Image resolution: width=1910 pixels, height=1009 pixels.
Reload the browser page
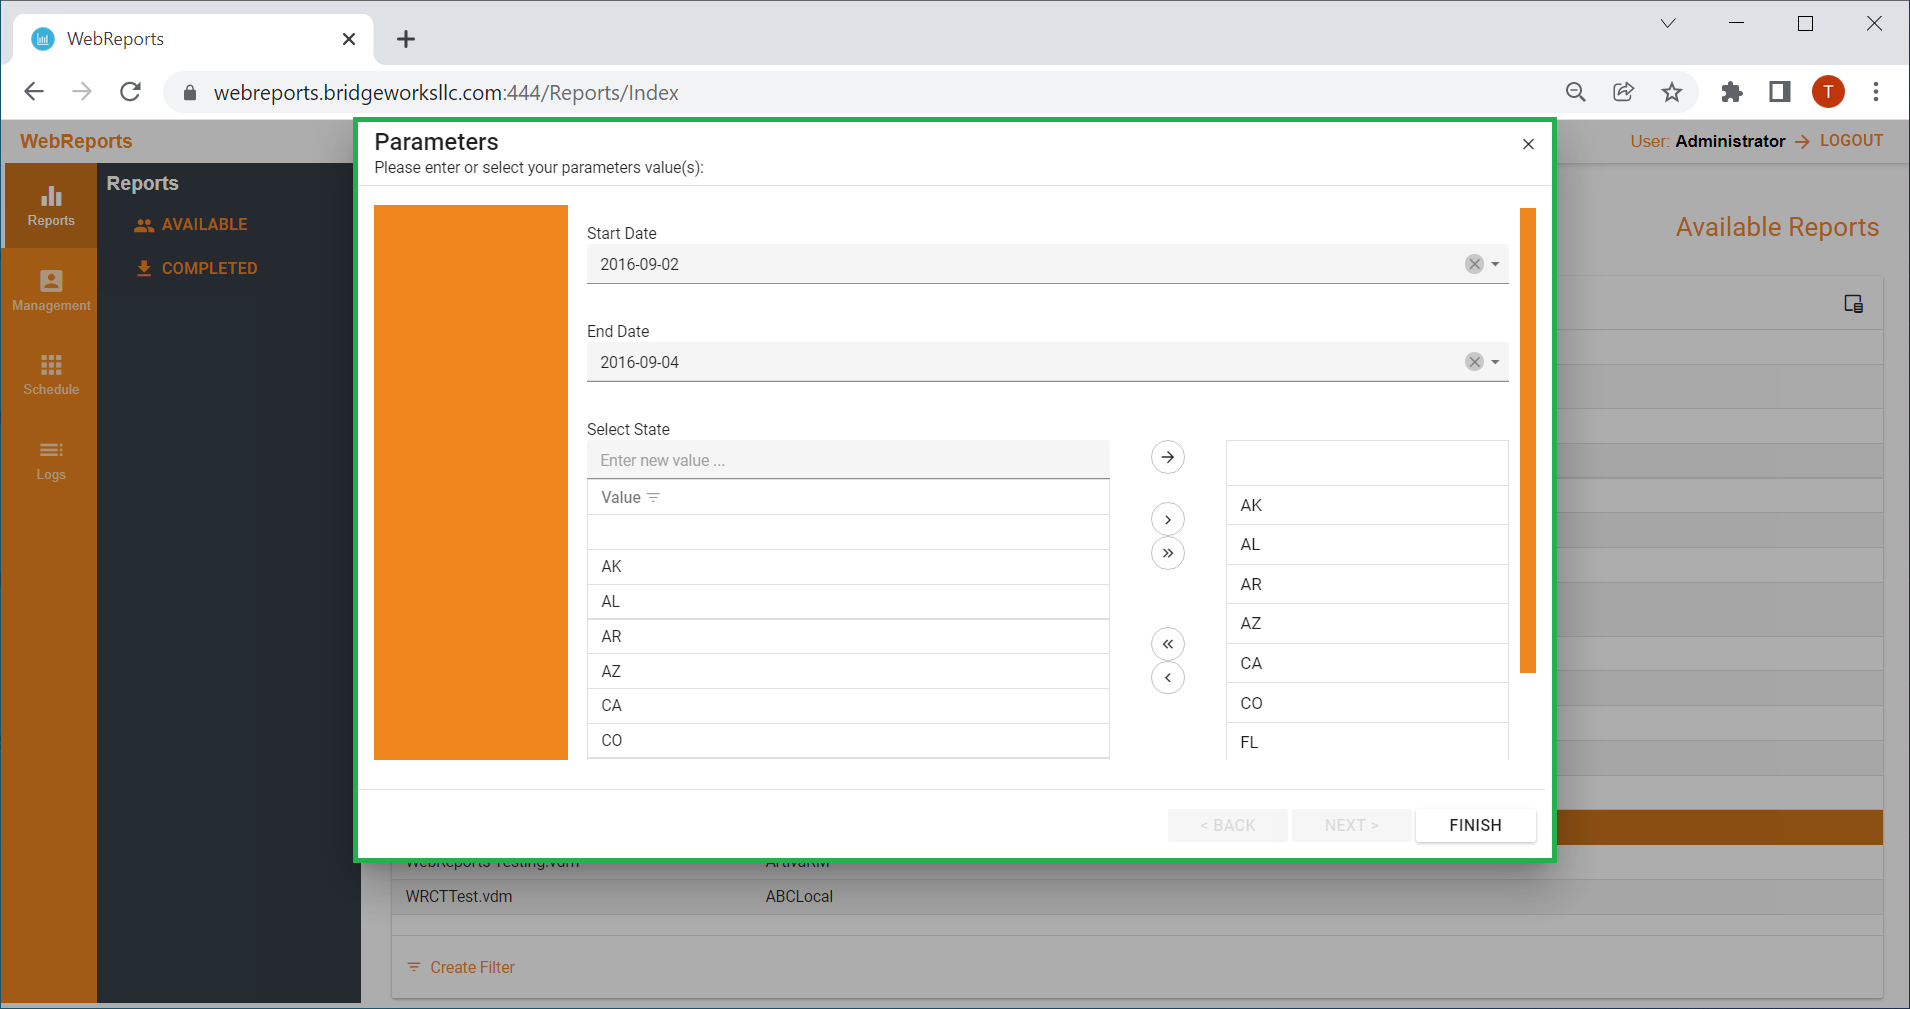pyautogui.click(x=130, y=92)
